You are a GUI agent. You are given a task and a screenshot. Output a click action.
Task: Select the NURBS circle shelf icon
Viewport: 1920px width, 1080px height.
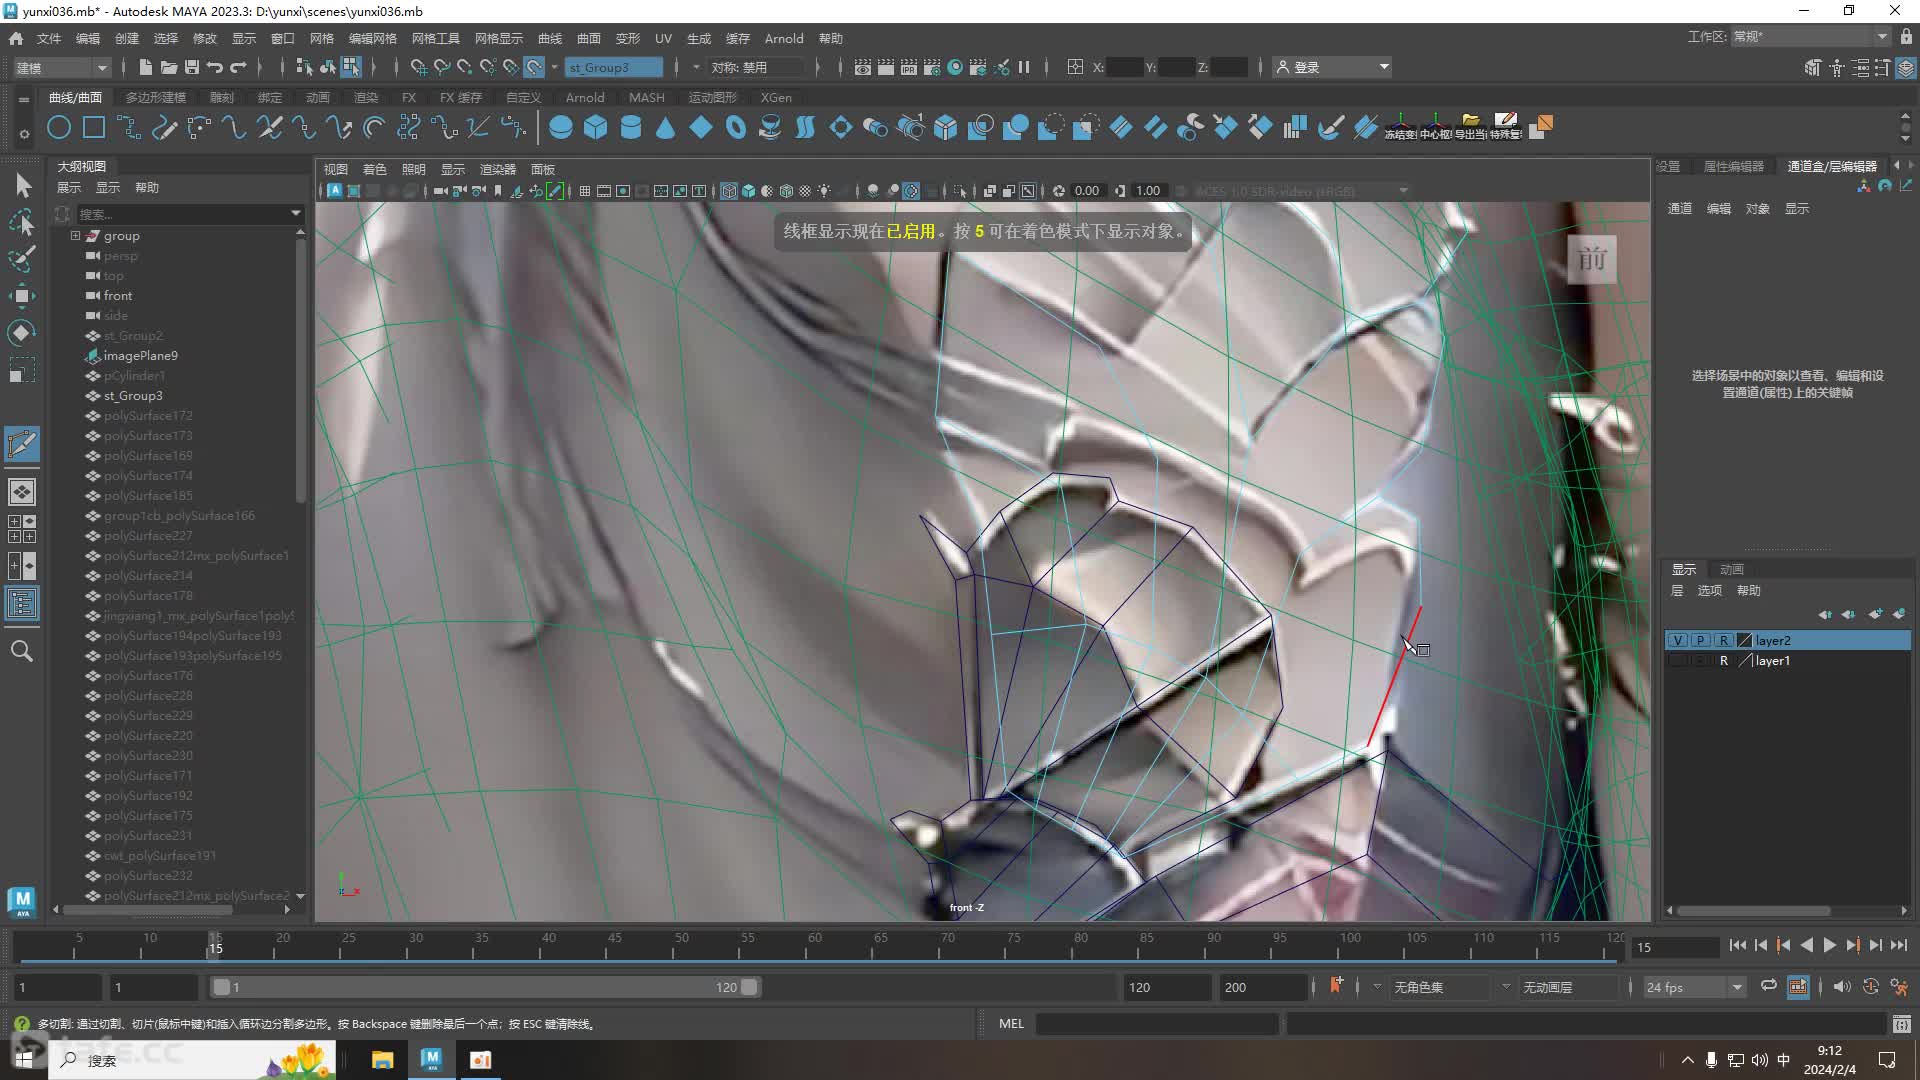(59, 127)
